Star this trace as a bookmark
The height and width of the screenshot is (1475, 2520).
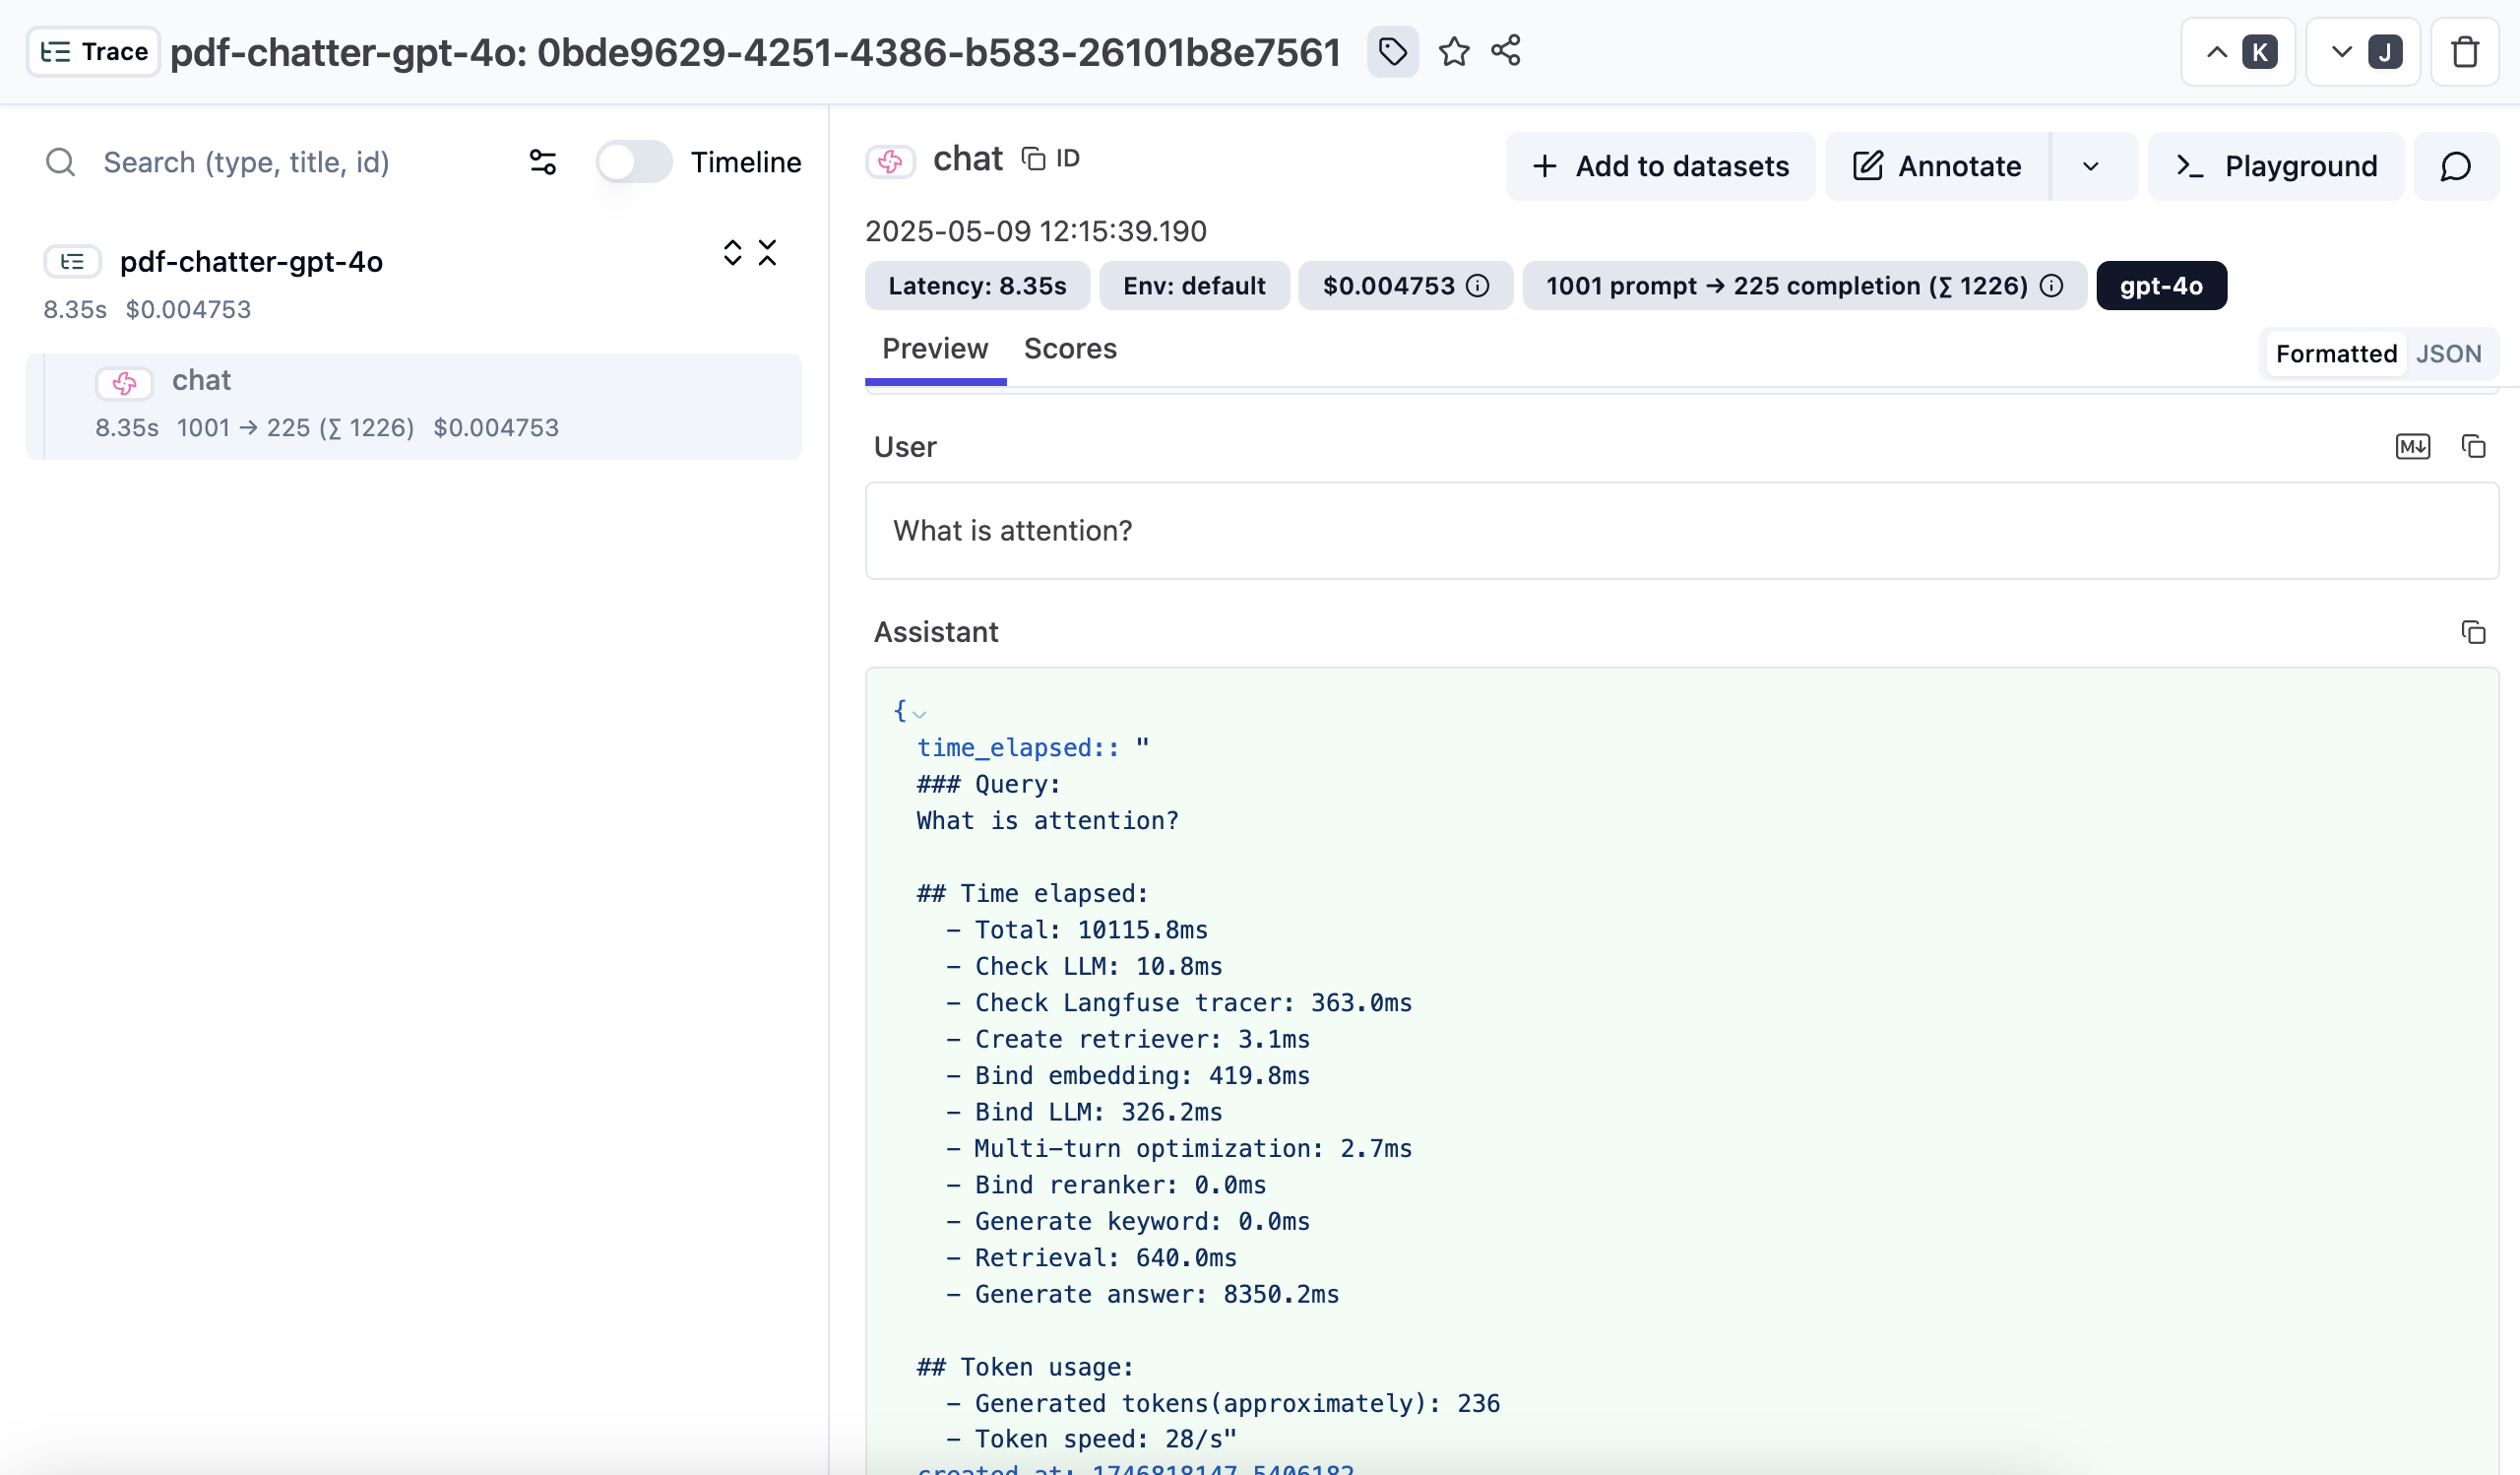click(1454, 51)
